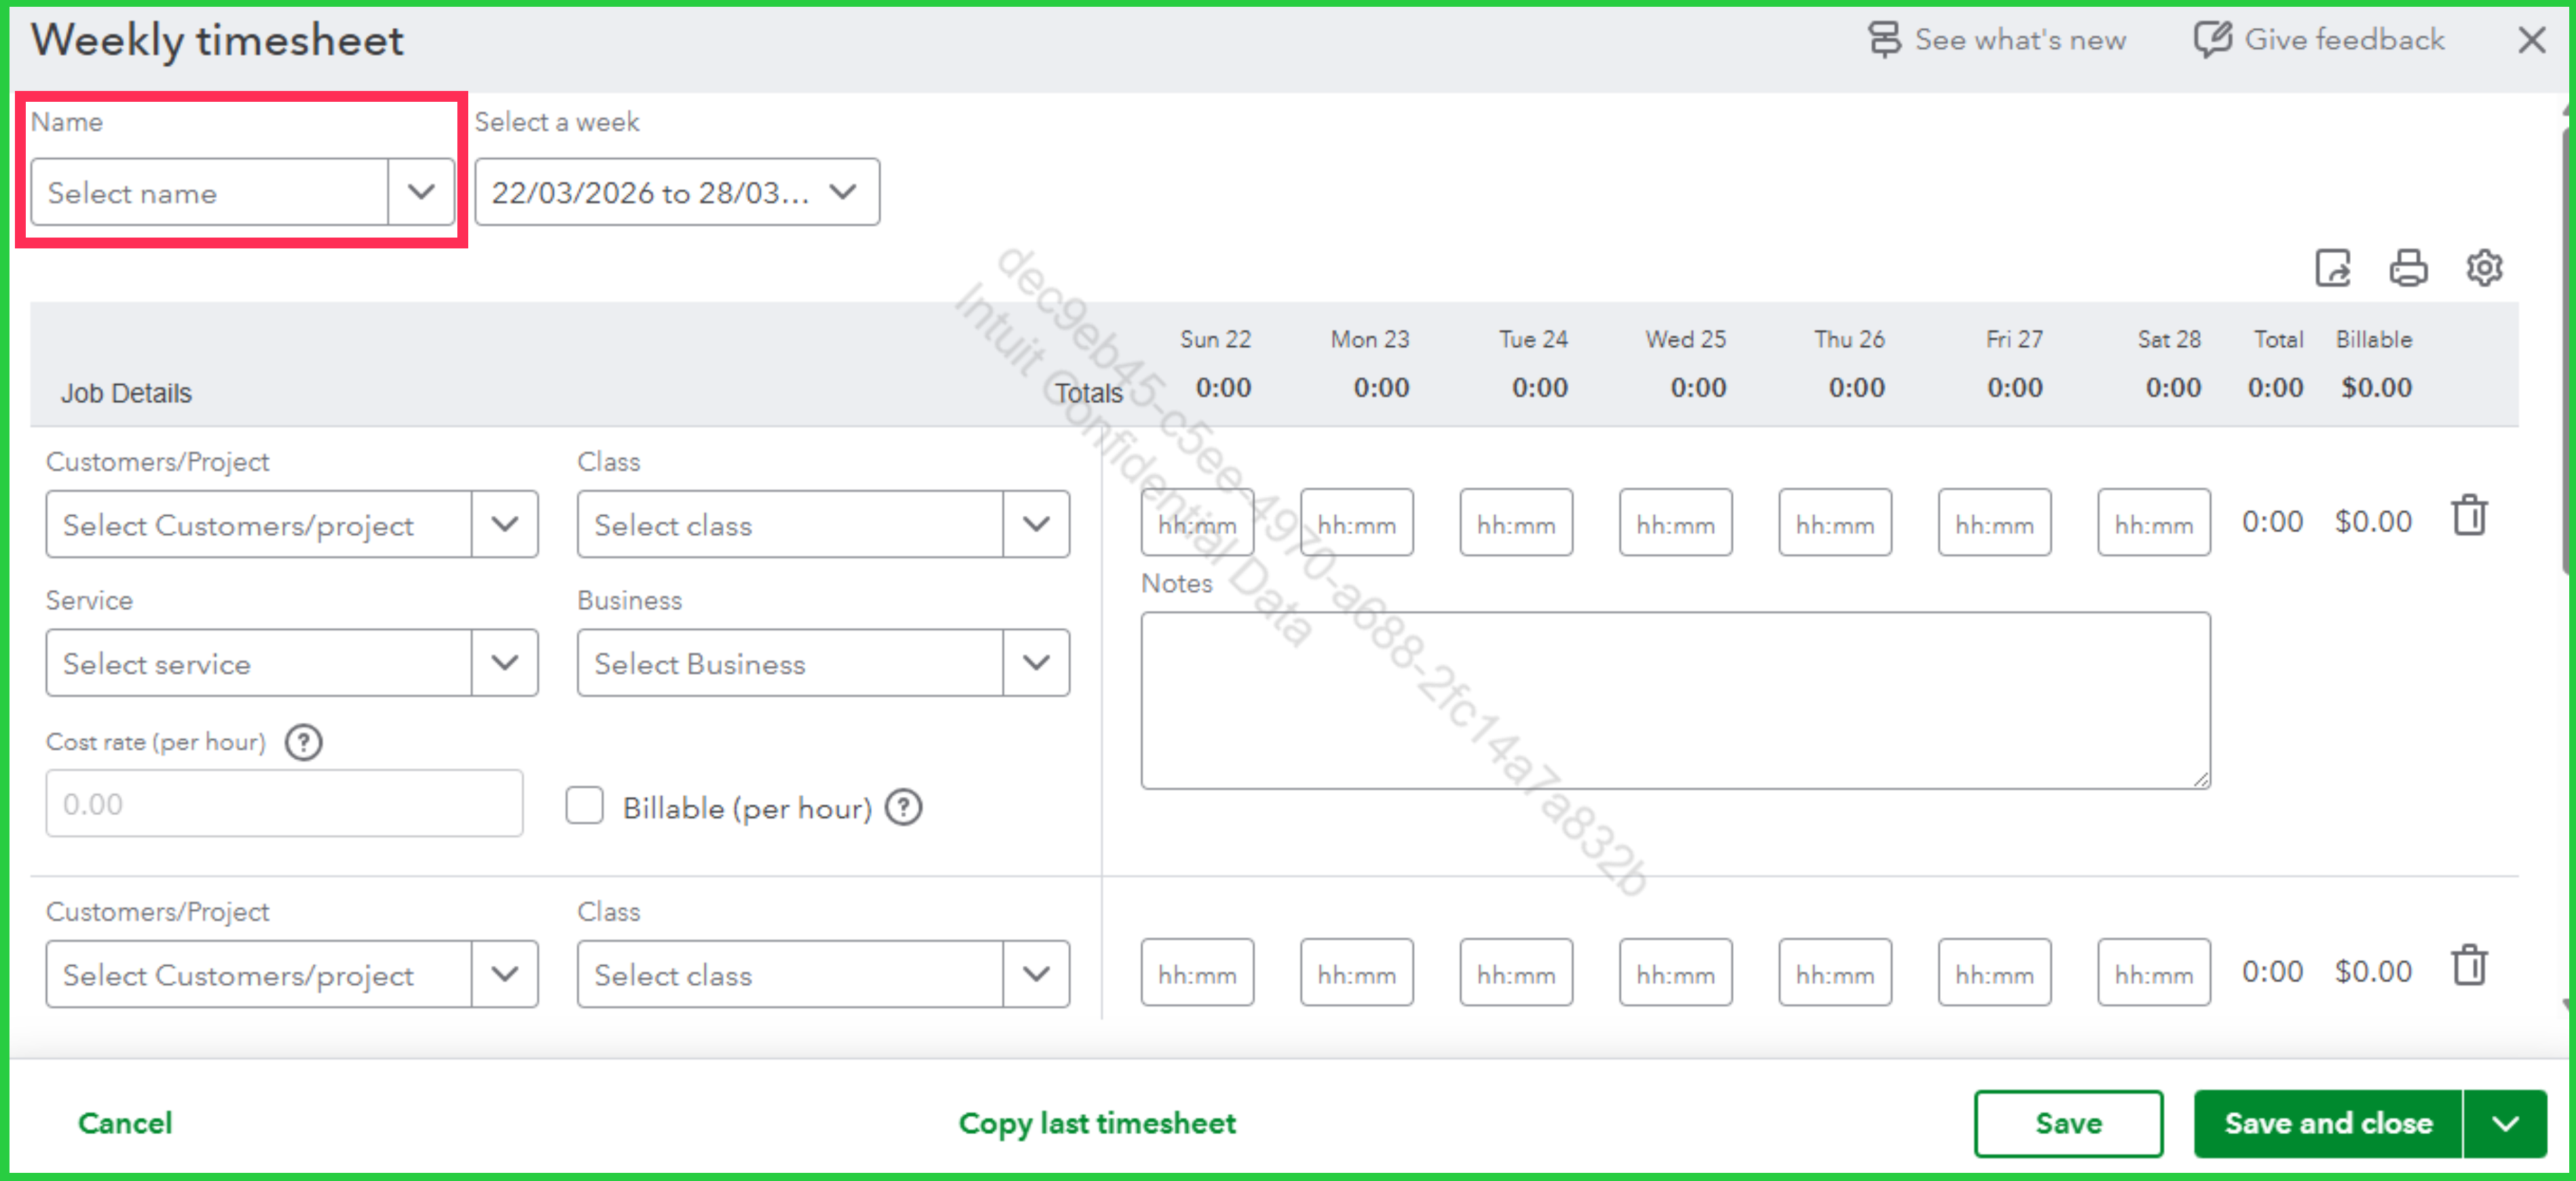Open Save and close options arrow
2576x1181 pixels.
point(2505,1124)
